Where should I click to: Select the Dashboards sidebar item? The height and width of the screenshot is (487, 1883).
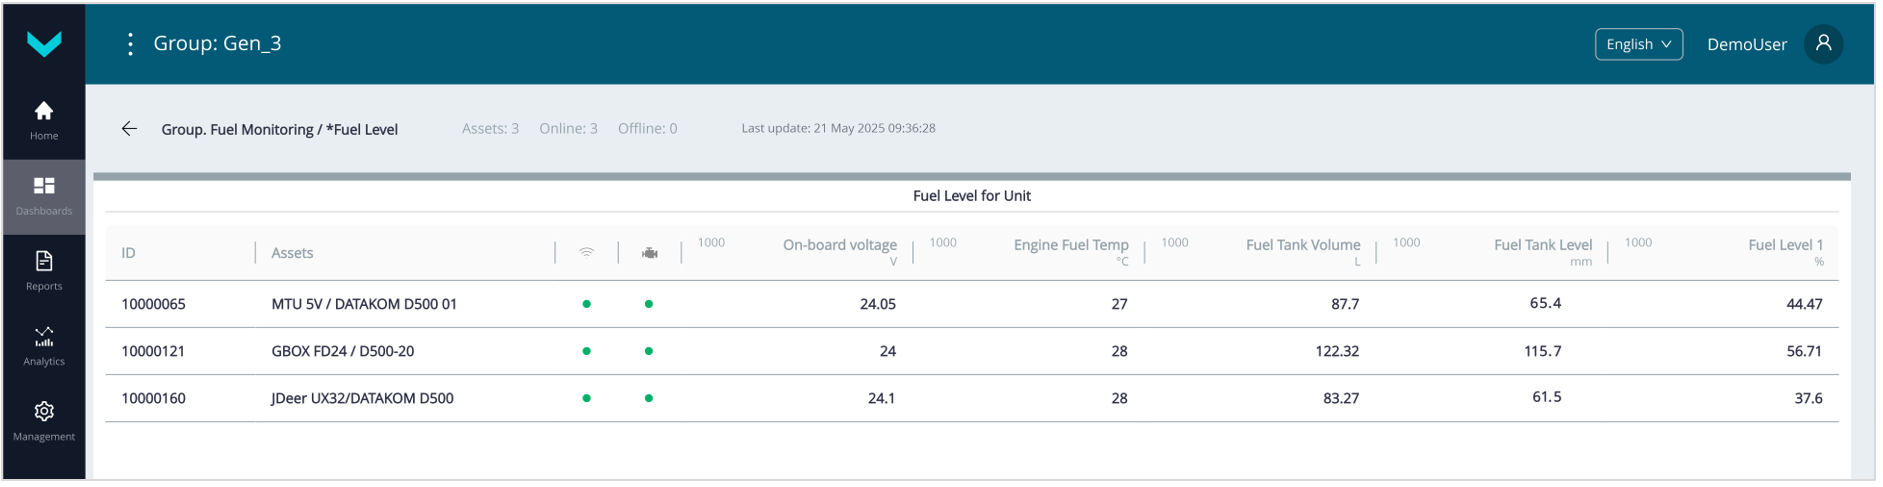(44, 196)
